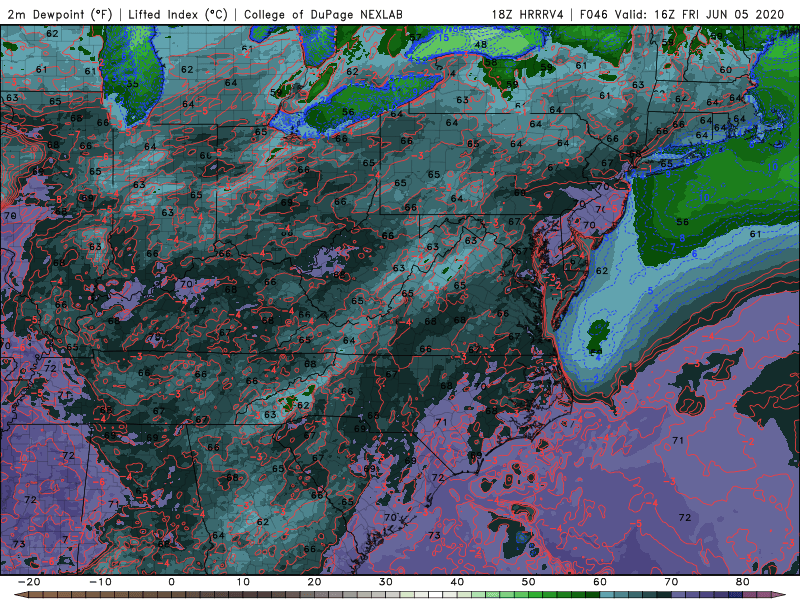Click the 60 tick label on the color scale
The image size is (800, 600).
(x=600, y=582)
